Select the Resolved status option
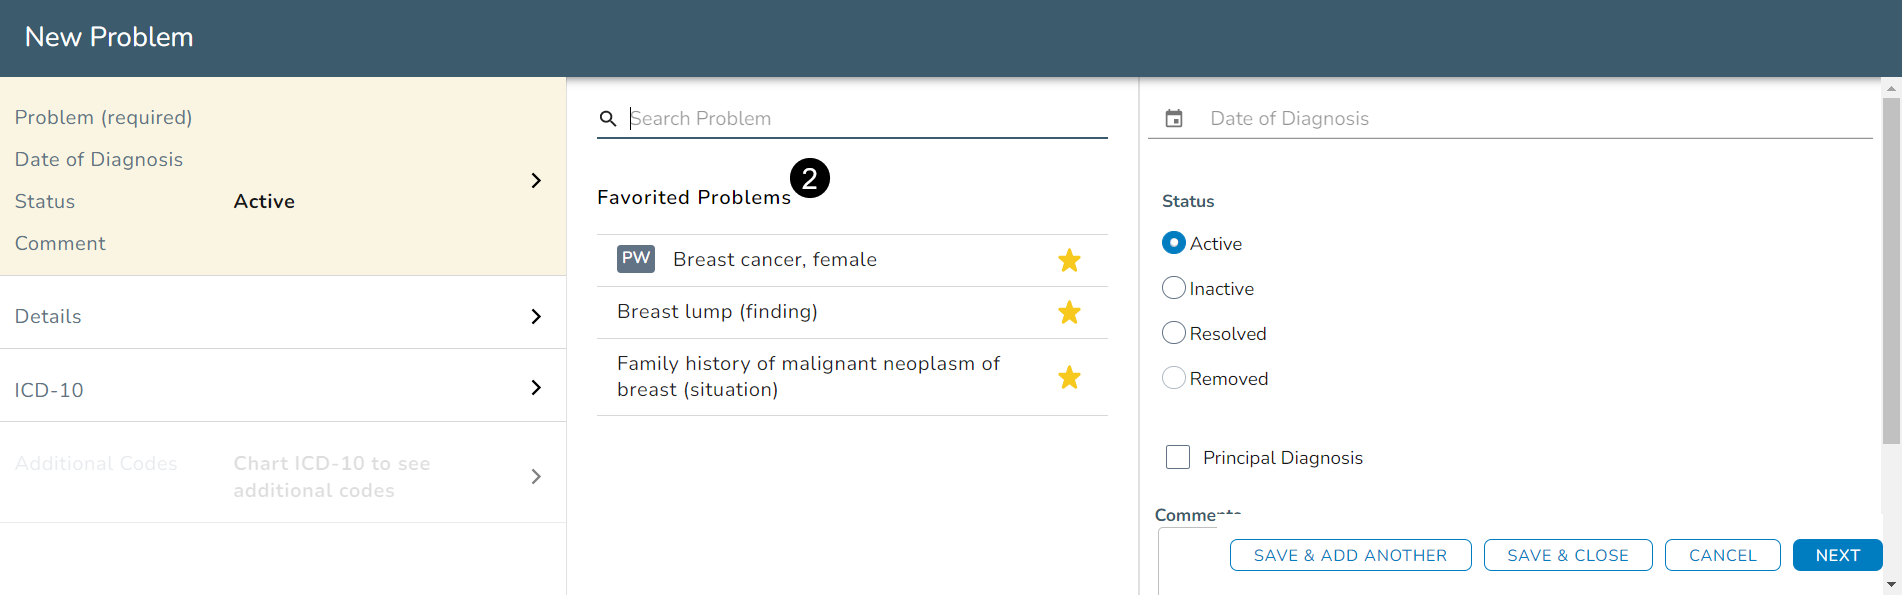This screenshot has width=1902, height=595. (x=1174, y=333)
